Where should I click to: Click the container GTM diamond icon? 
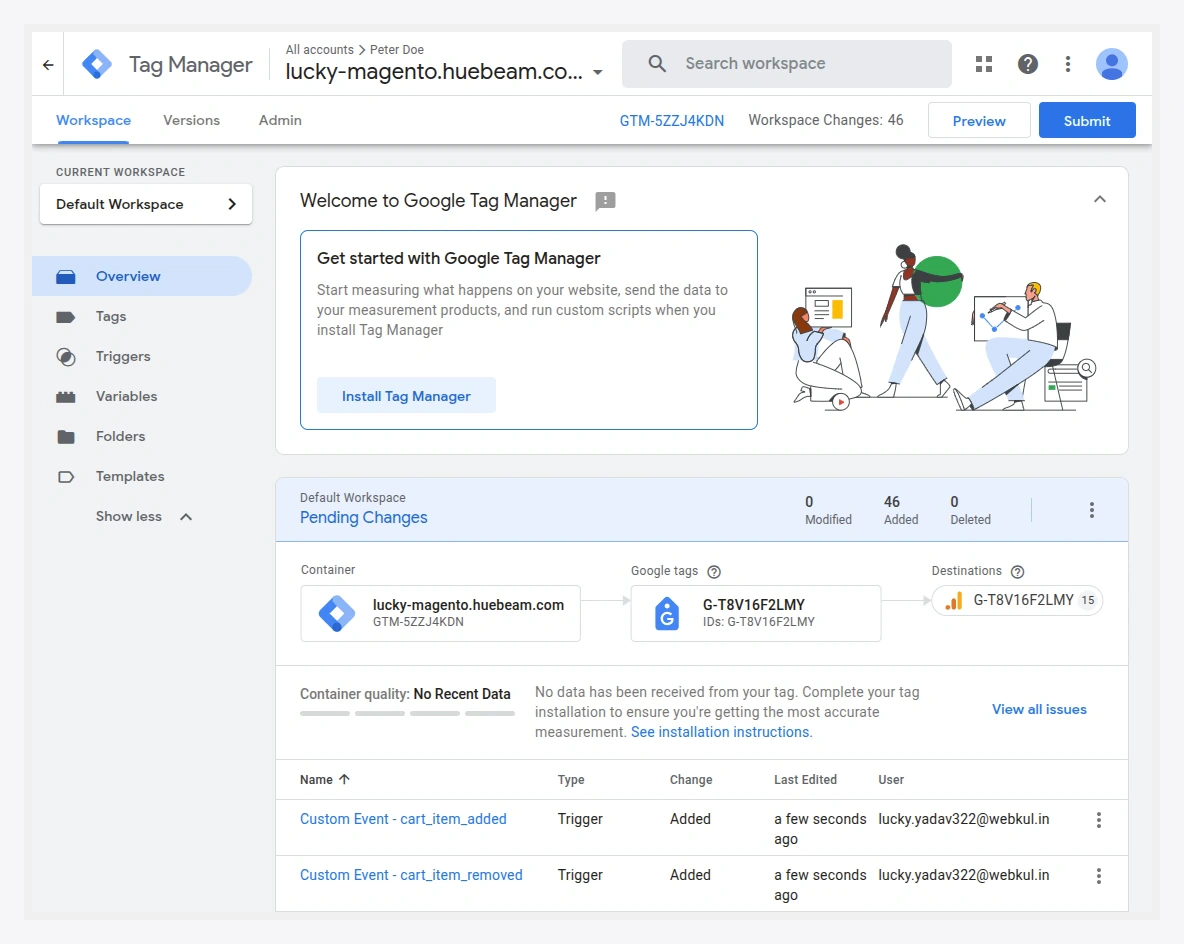coord(337,613)
